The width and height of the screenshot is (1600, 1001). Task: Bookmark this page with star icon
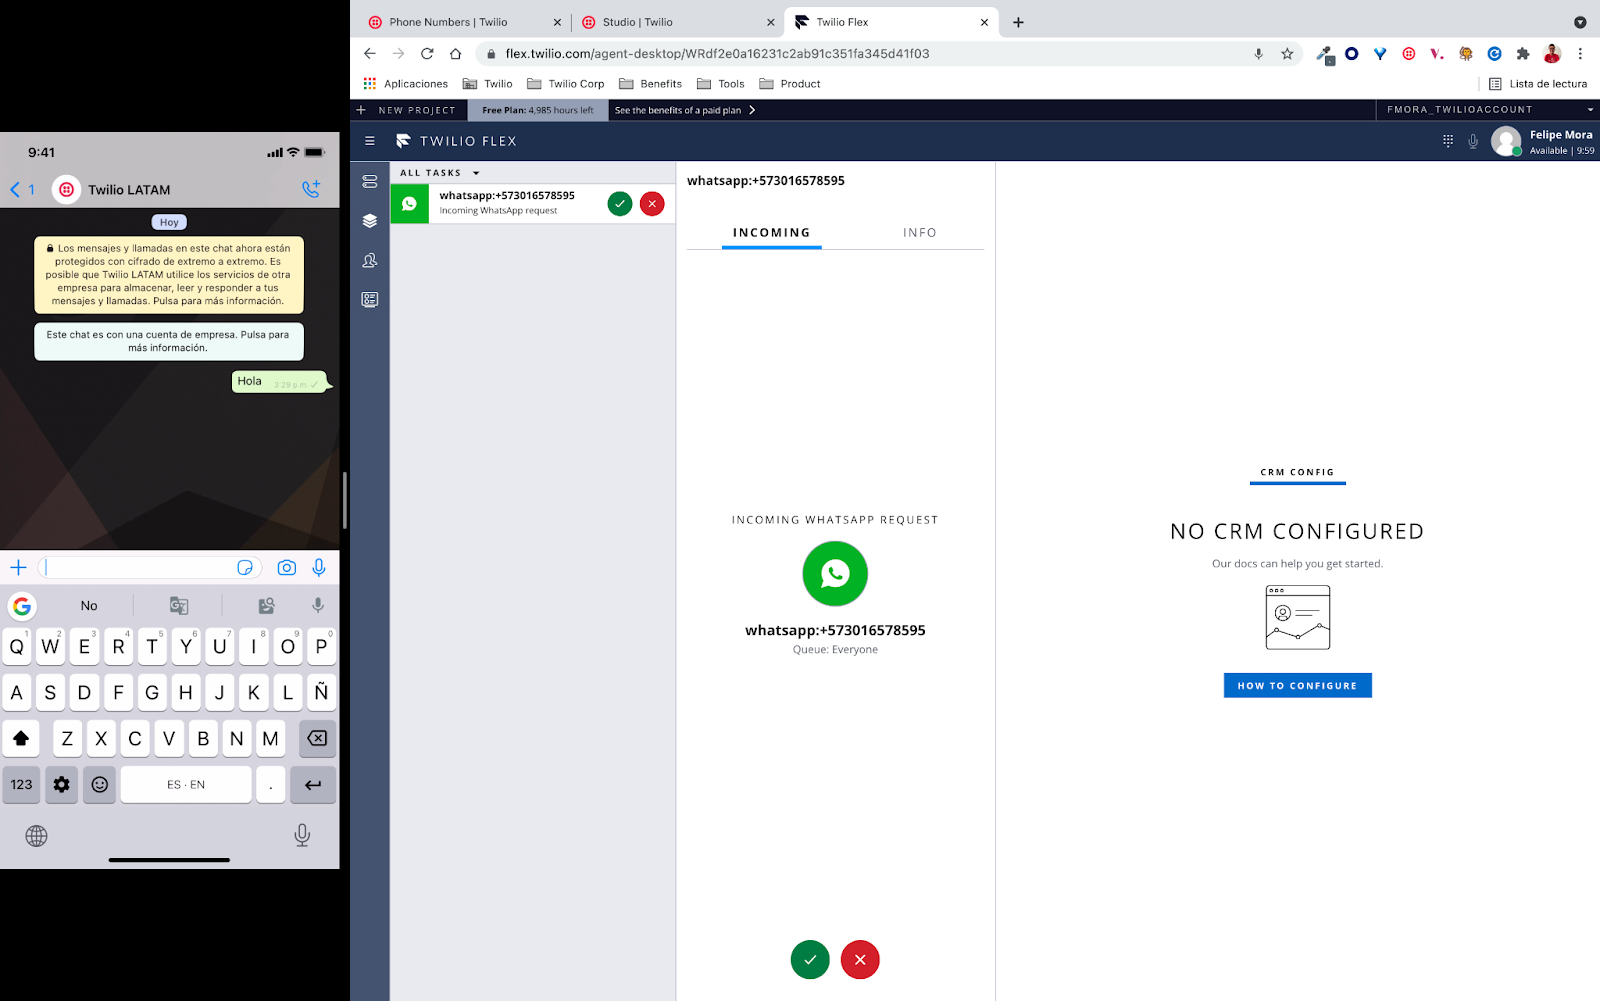tap(1287, 54)
